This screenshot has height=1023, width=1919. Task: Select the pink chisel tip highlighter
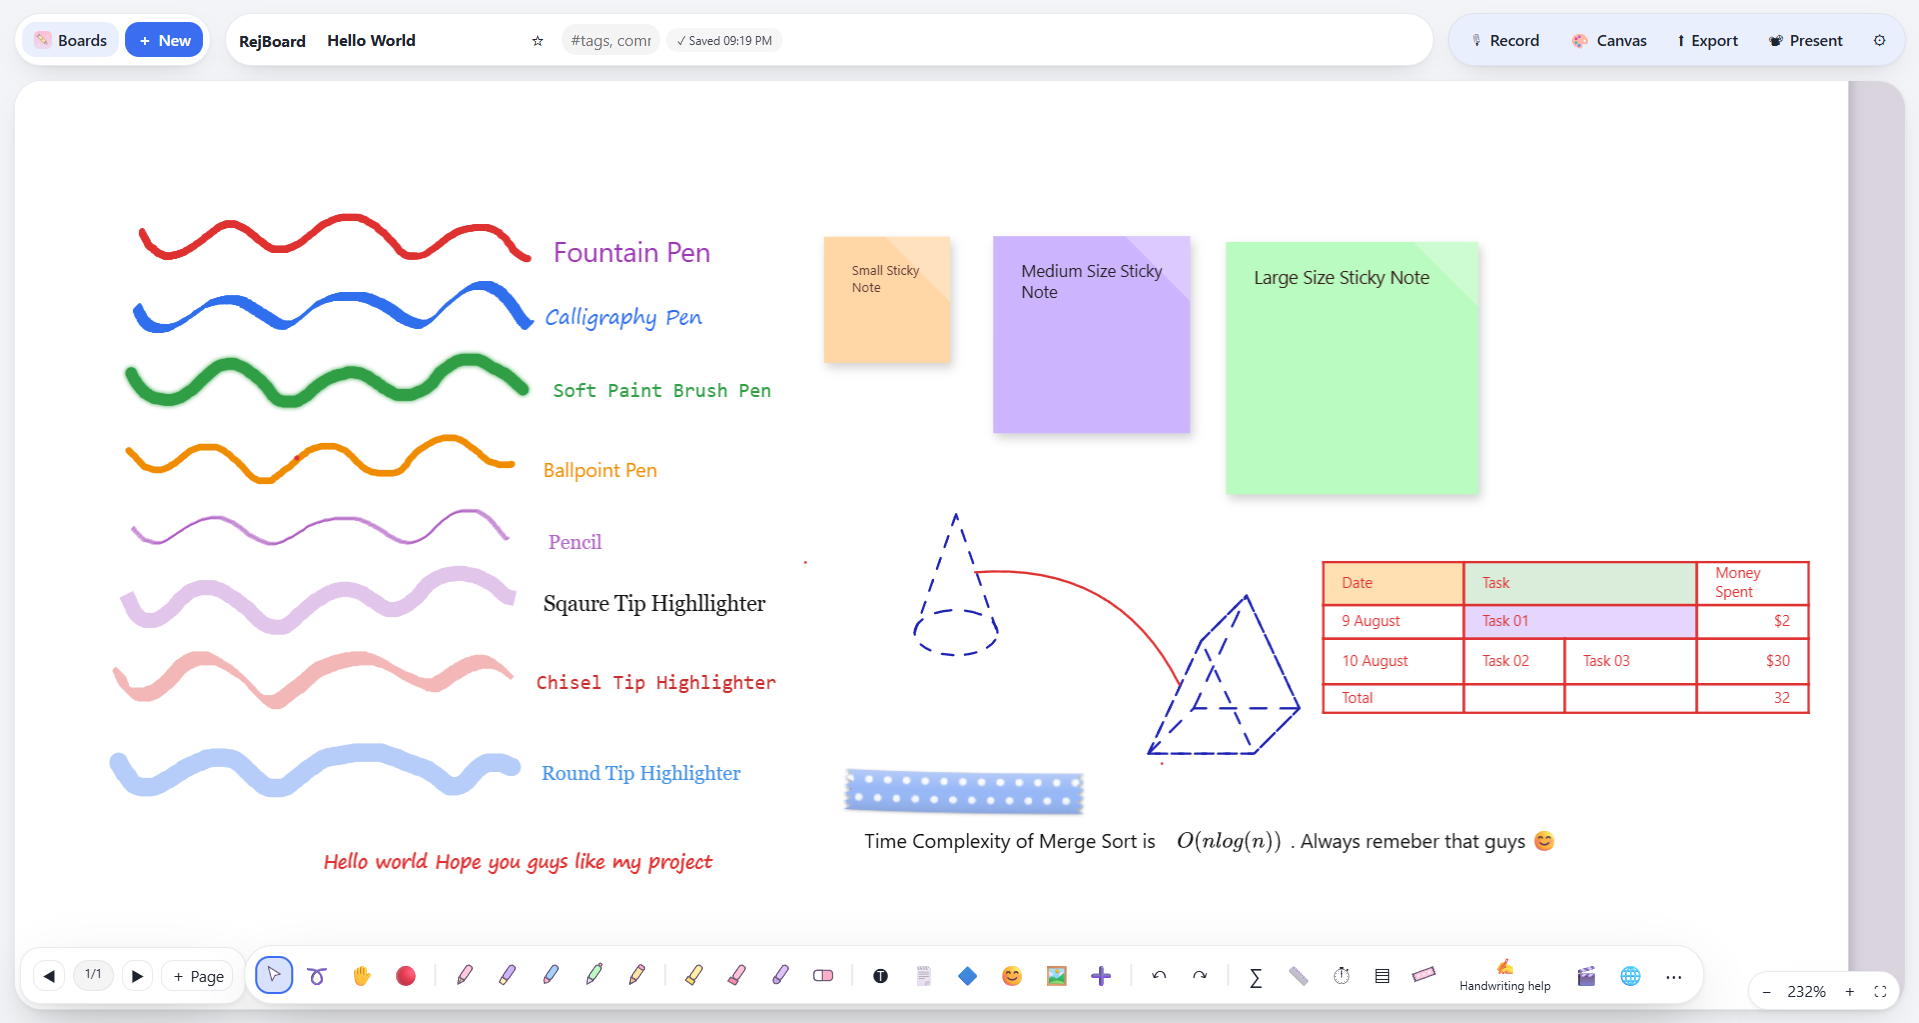point(736,975)
